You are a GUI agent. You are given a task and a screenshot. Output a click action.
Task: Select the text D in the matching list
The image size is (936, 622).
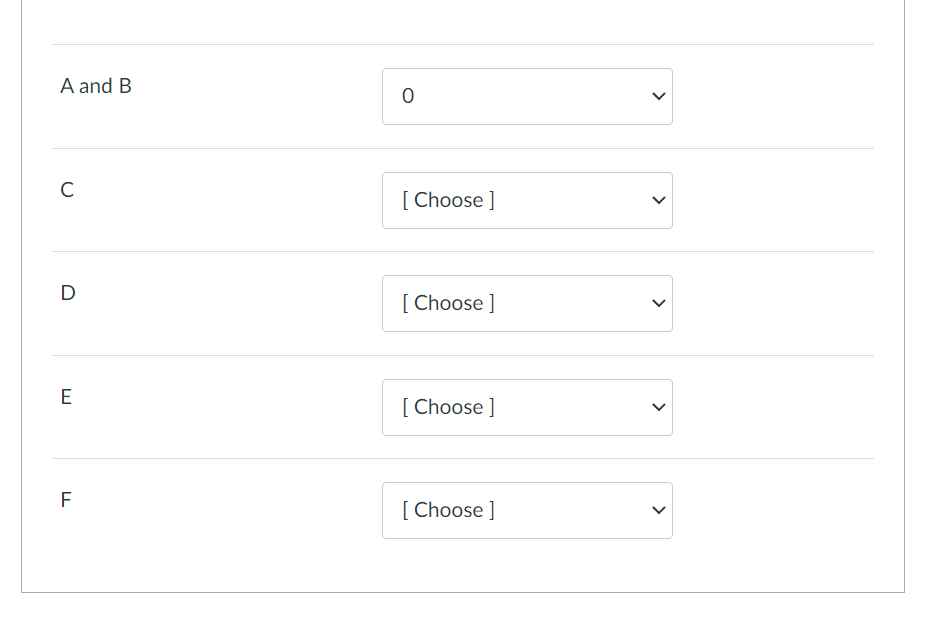(66, 293)
